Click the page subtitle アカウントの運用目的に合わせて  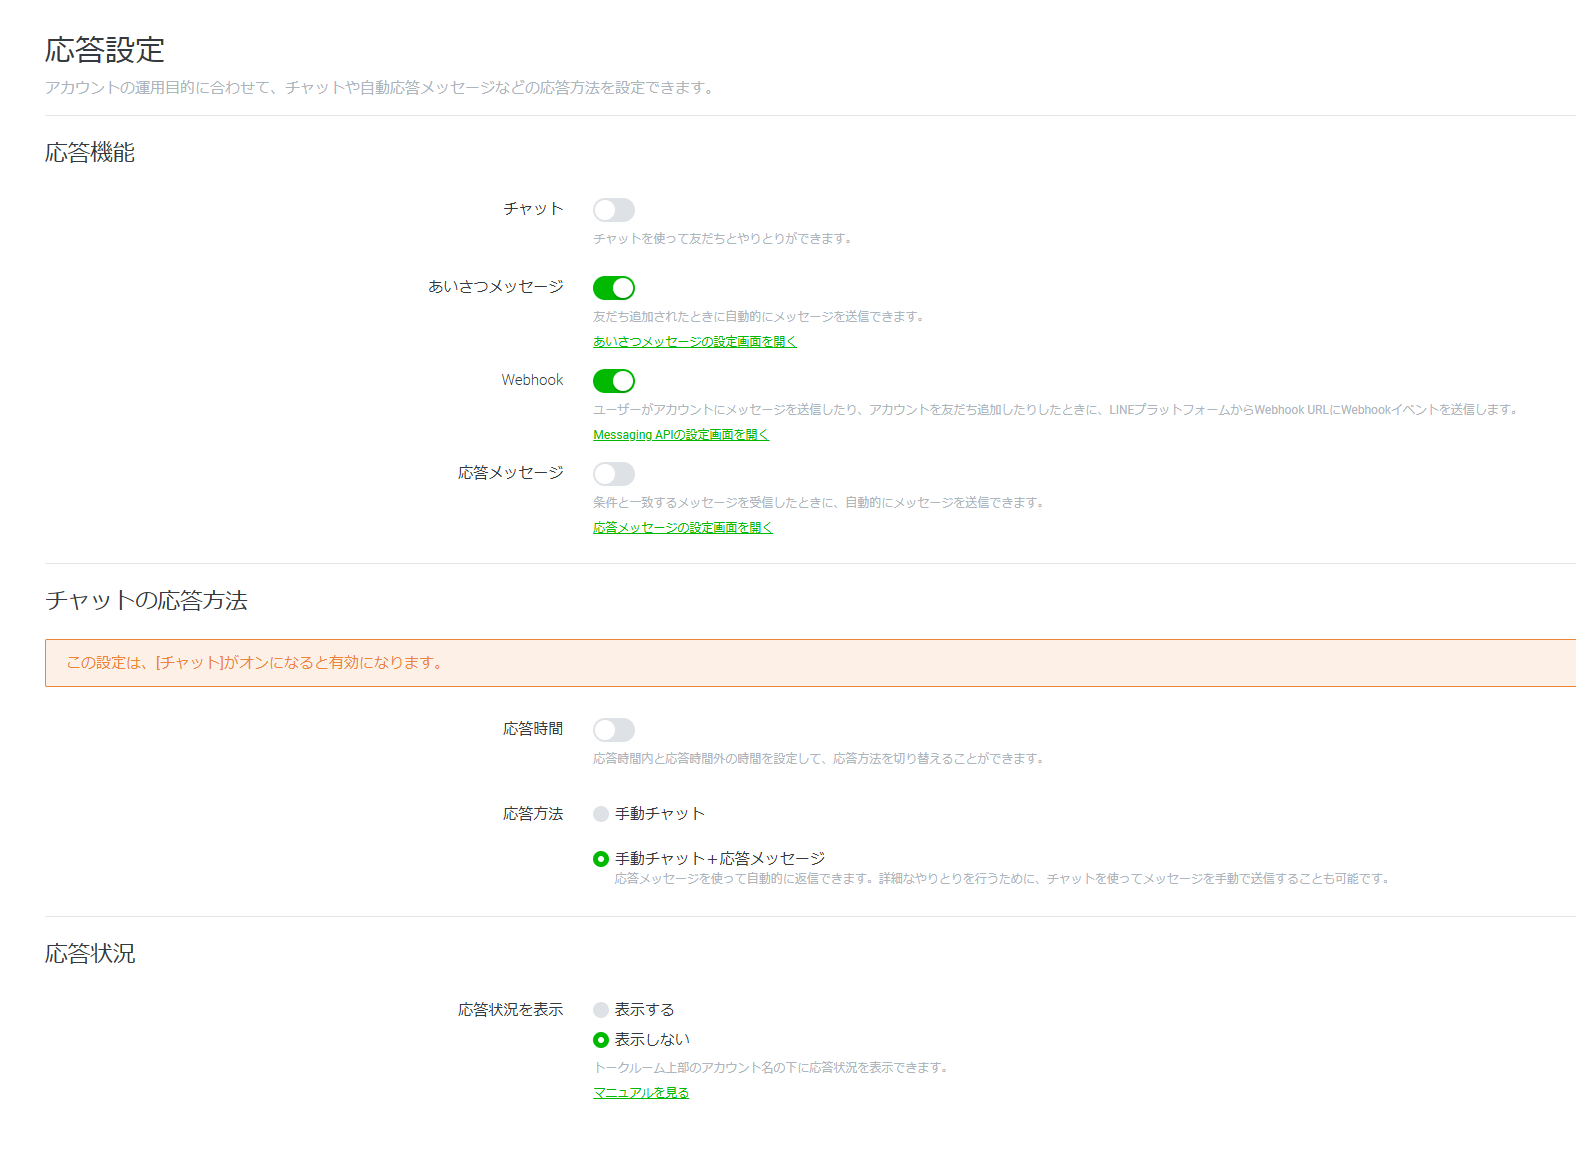(x=380, y=88)
